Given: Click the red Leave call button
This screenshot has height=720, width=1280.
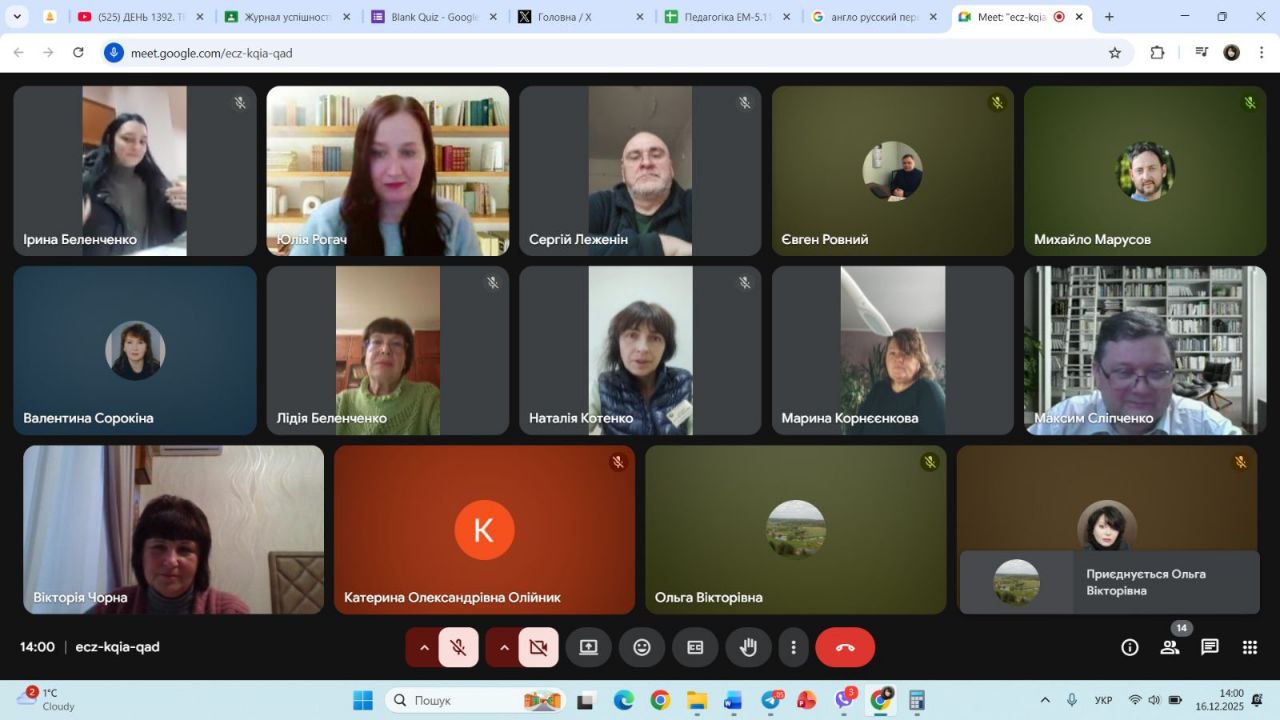Looking at the screenshot, I should click(845, 647).
